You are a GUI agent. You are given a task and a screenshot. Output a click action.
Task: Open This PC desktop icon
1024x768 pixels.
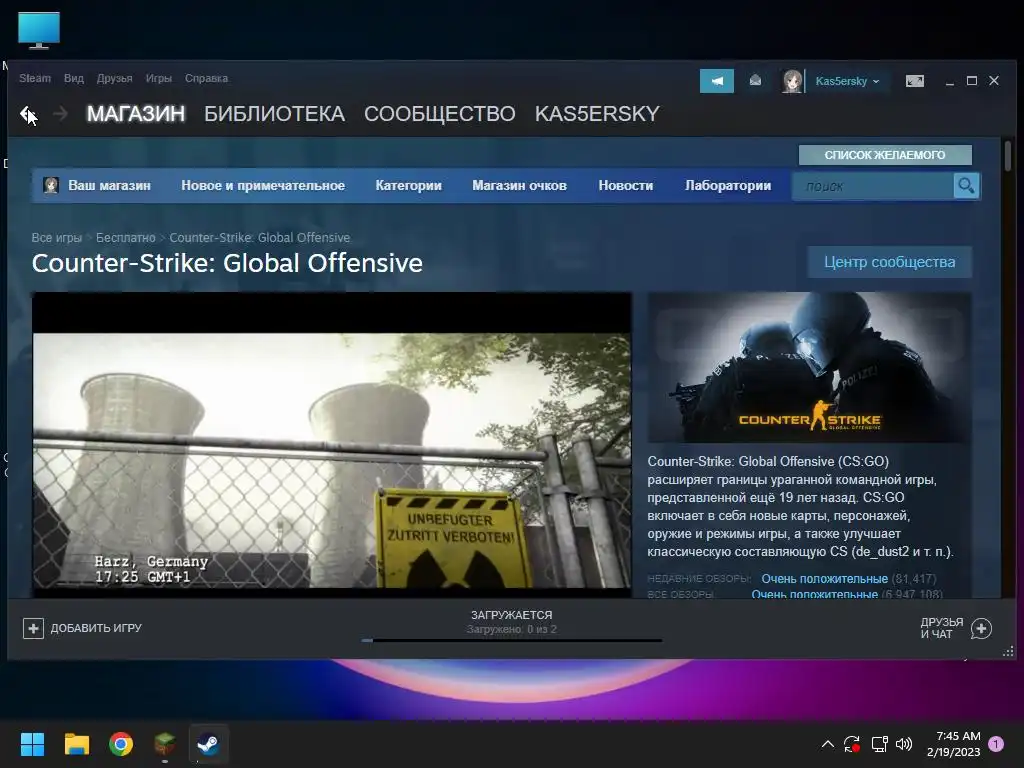coord(39,31)
